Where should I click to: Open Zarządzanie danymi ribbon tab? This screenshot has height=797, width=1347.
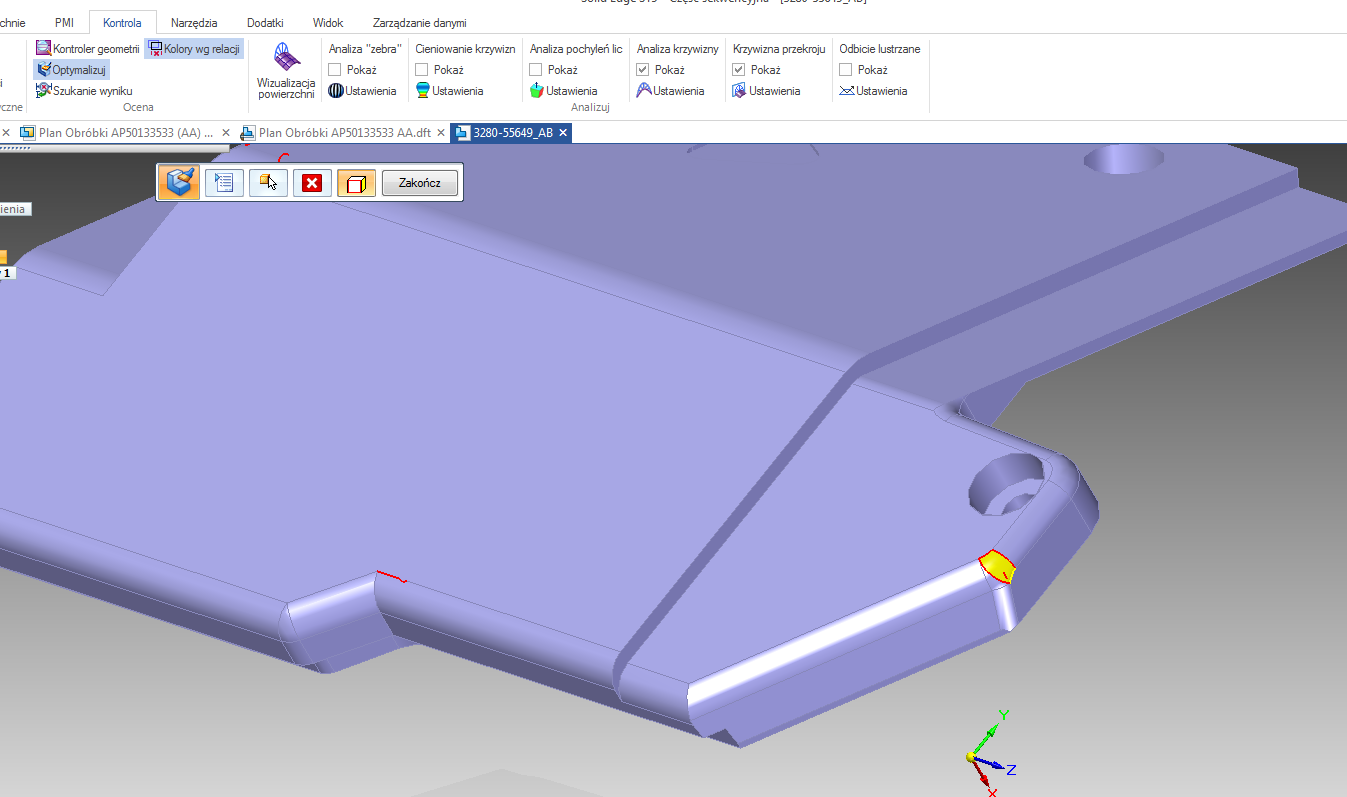pyautogui.click(x=419, y=22)
